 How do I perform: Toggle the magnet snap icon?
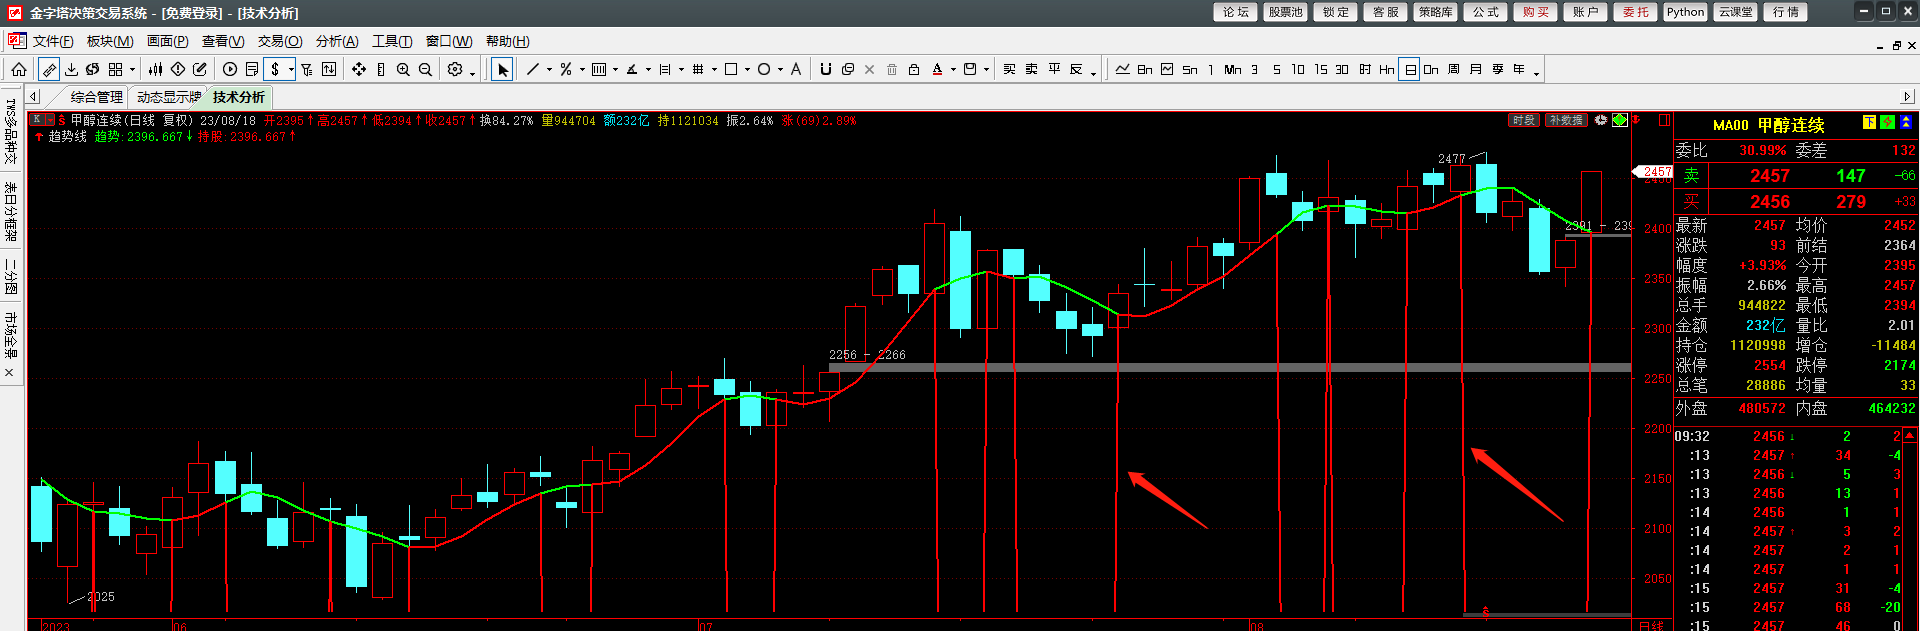coord(826,69)
